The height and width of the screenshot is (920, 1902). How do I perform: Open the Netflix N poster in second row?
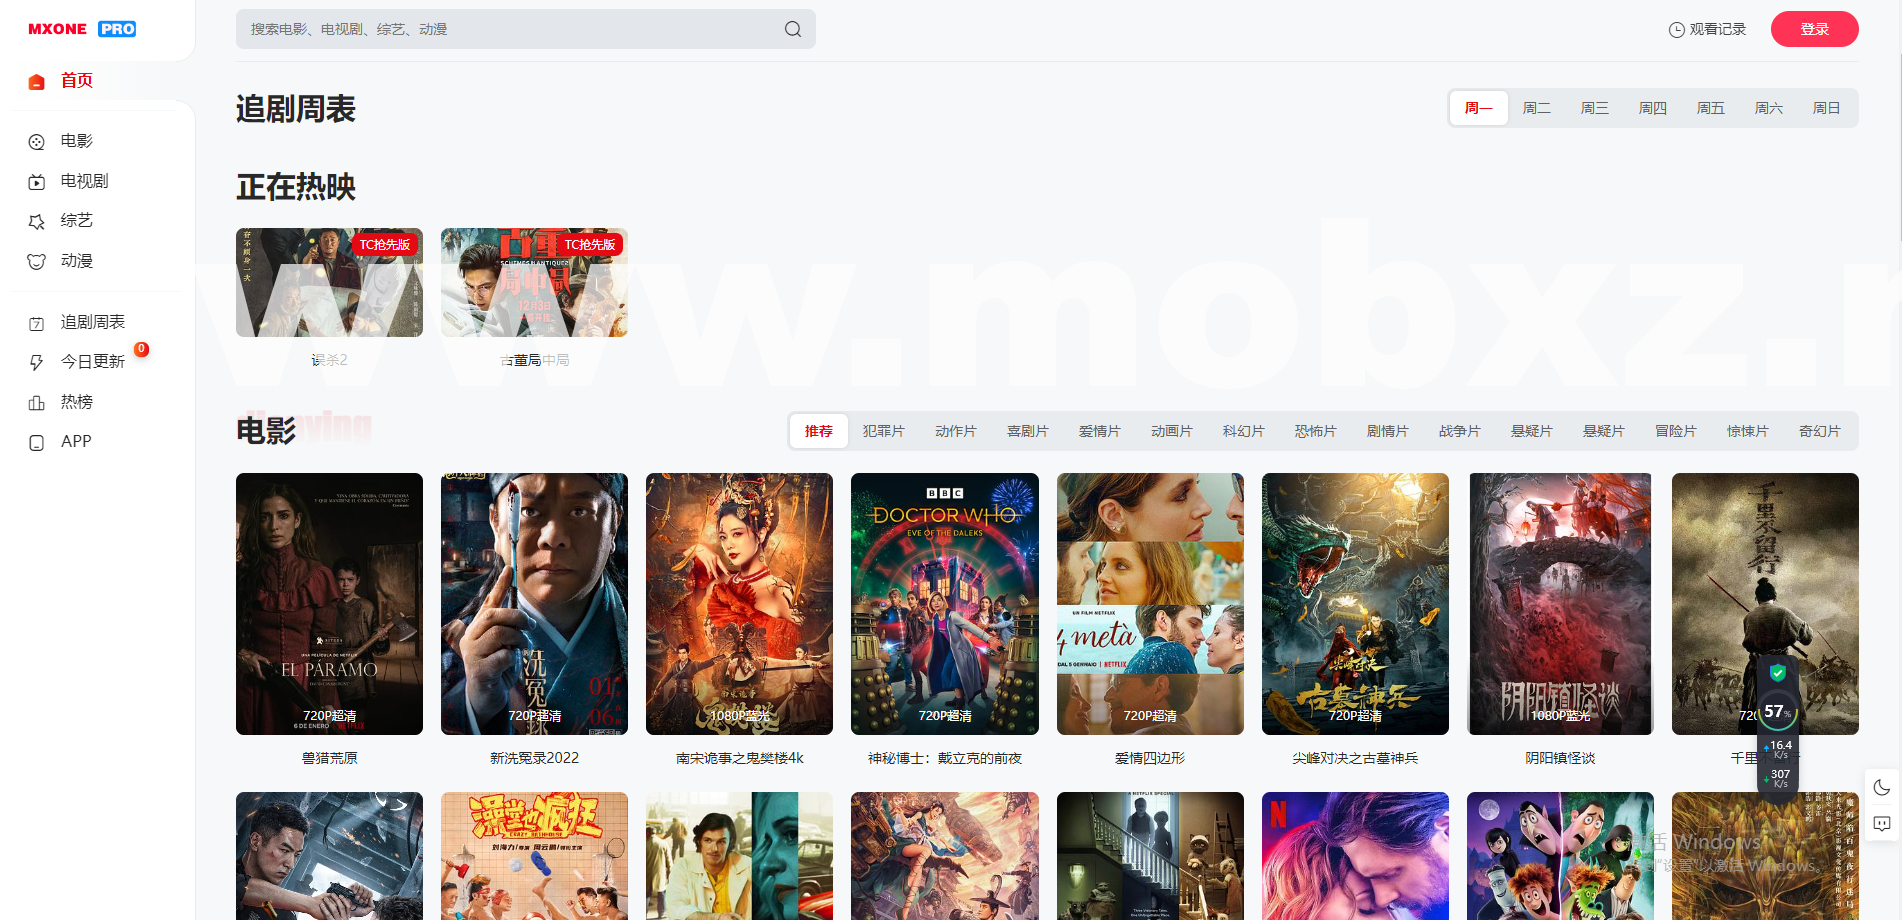(x=1355, y=856)
